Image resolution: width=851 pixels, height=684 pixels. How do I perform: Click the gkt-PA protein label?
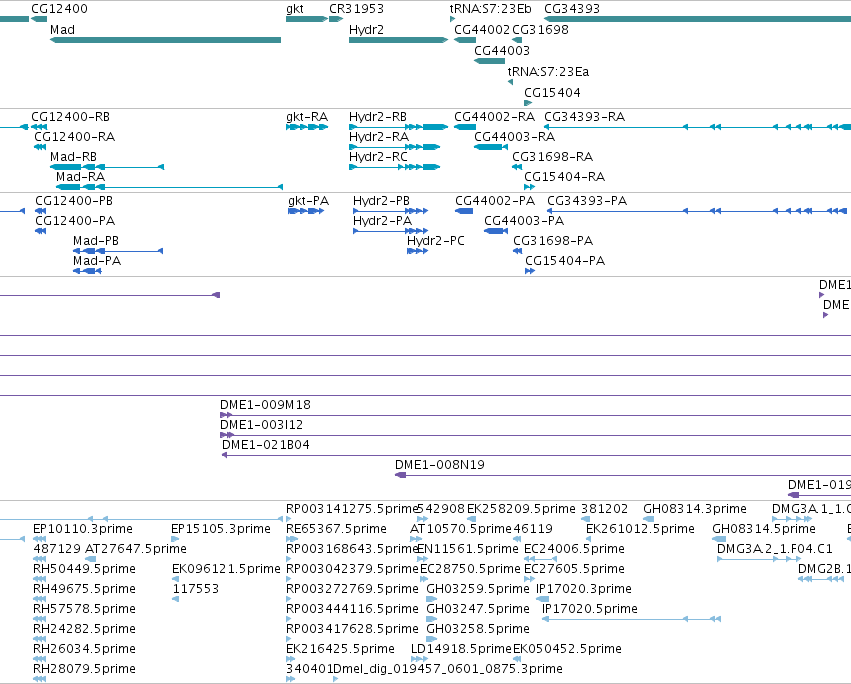tap(308, 201)
